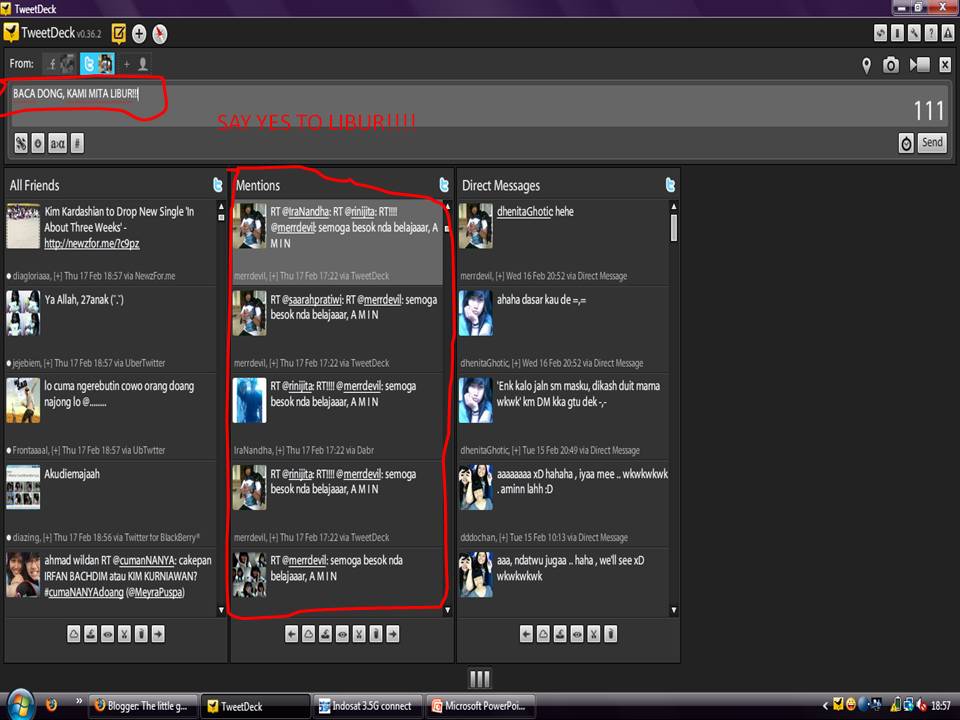Viewport: 960px width, 720px height.
Task: Move Mentions column right with arrow
Action: (x=392, y=634)
